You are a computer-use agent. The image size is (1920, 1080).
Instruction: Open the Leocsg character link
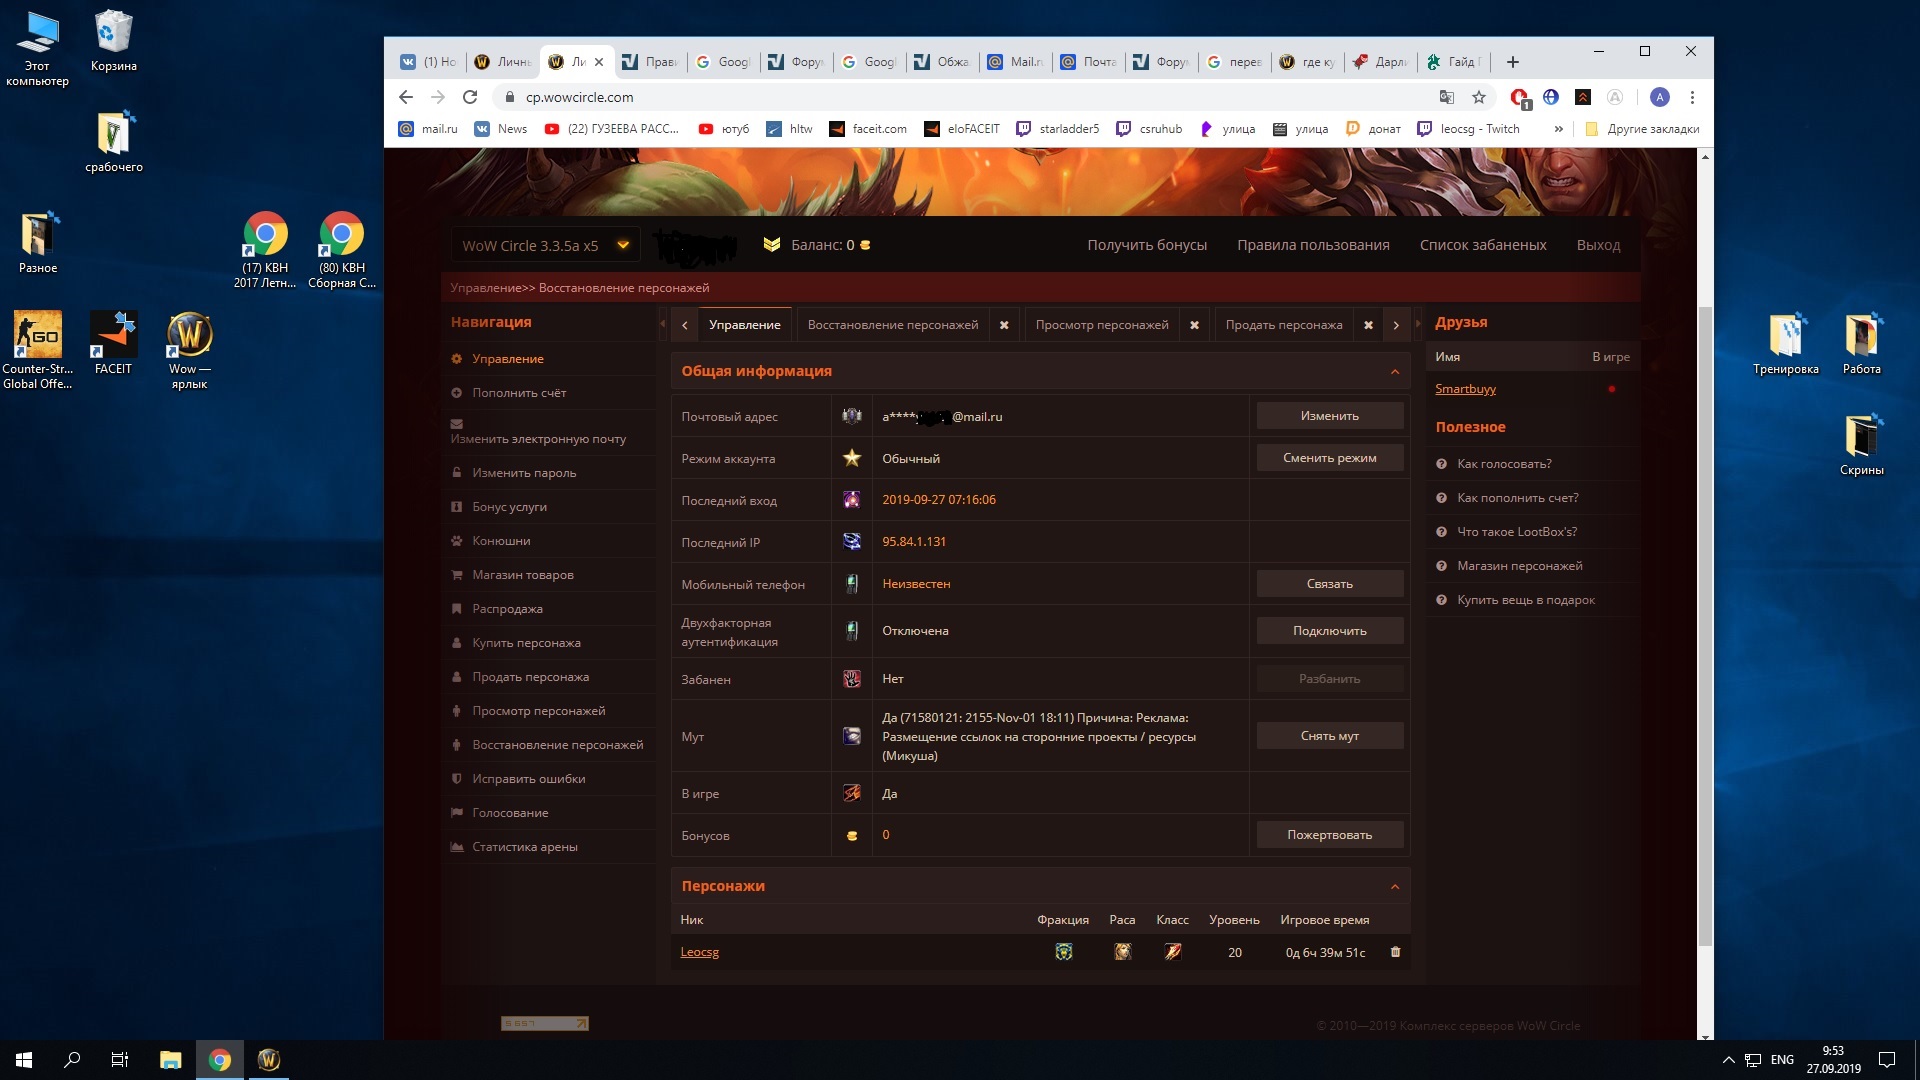pos(699,952)
